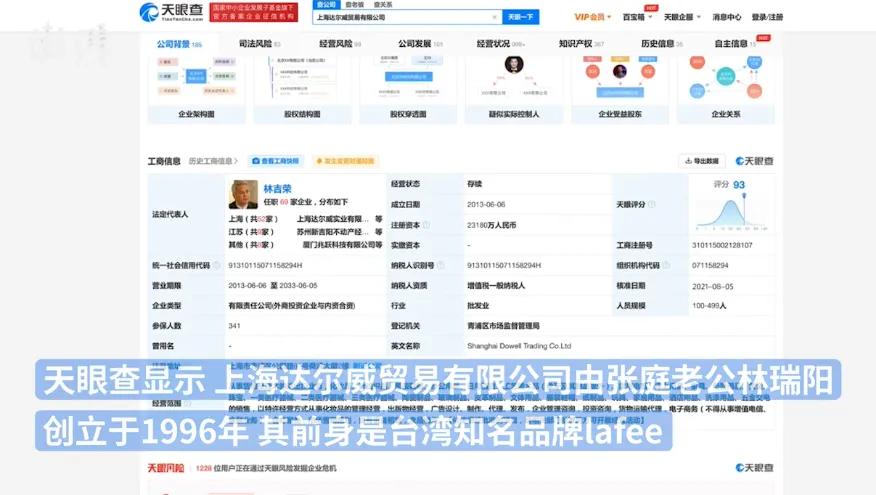Click the 其他 region count entry
Image resolution: width=876 pixels, height=495 pixels.
click(x=251, y=245)
